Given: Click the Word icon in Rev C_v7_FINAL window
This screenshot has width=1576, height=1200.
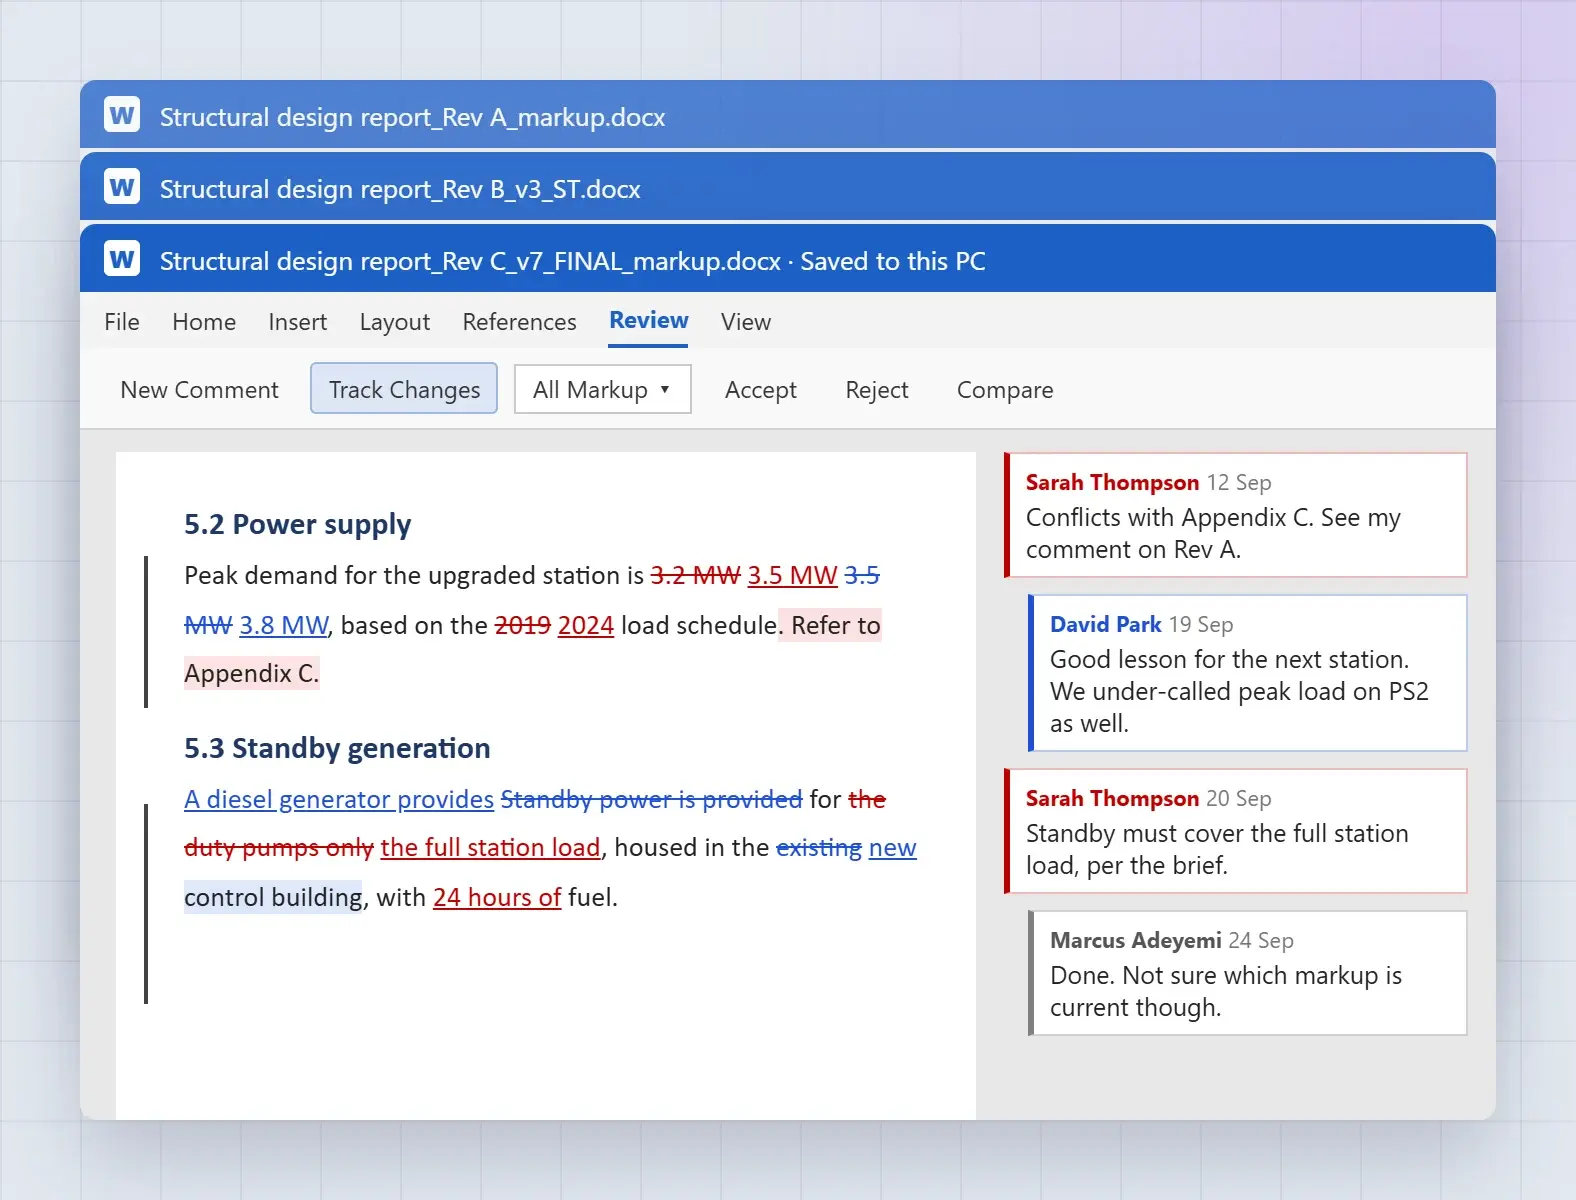Looking at the screenshot, I should (122, 260).
